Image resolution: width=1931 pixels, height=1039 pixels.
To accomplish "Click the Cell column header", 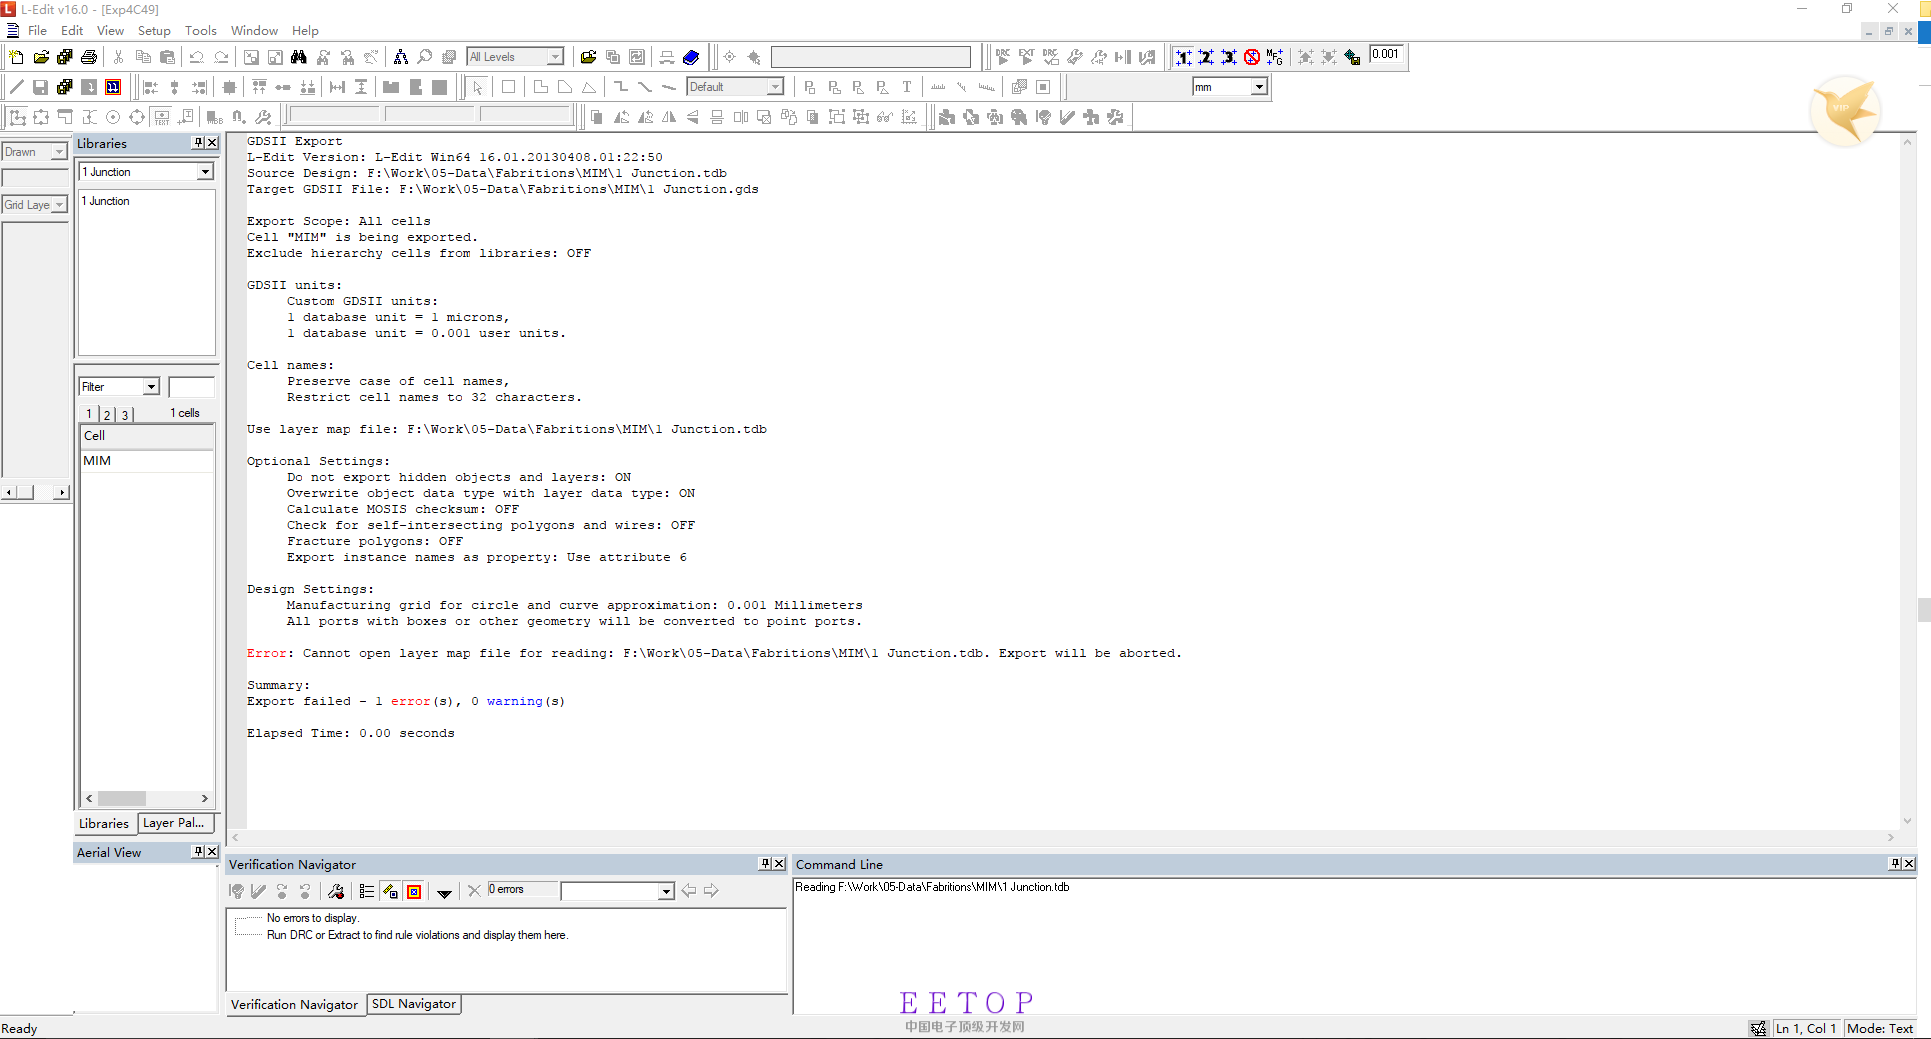I will pos(147,436).
